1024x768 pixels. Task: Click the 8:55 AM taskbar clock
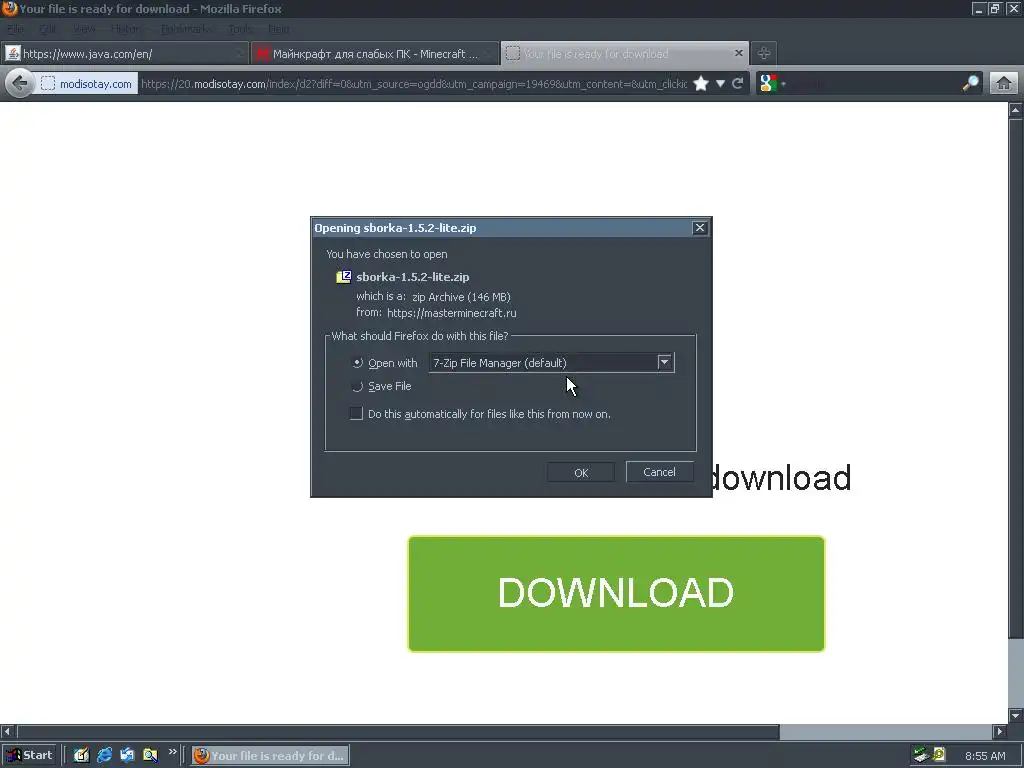coord(985,756)
